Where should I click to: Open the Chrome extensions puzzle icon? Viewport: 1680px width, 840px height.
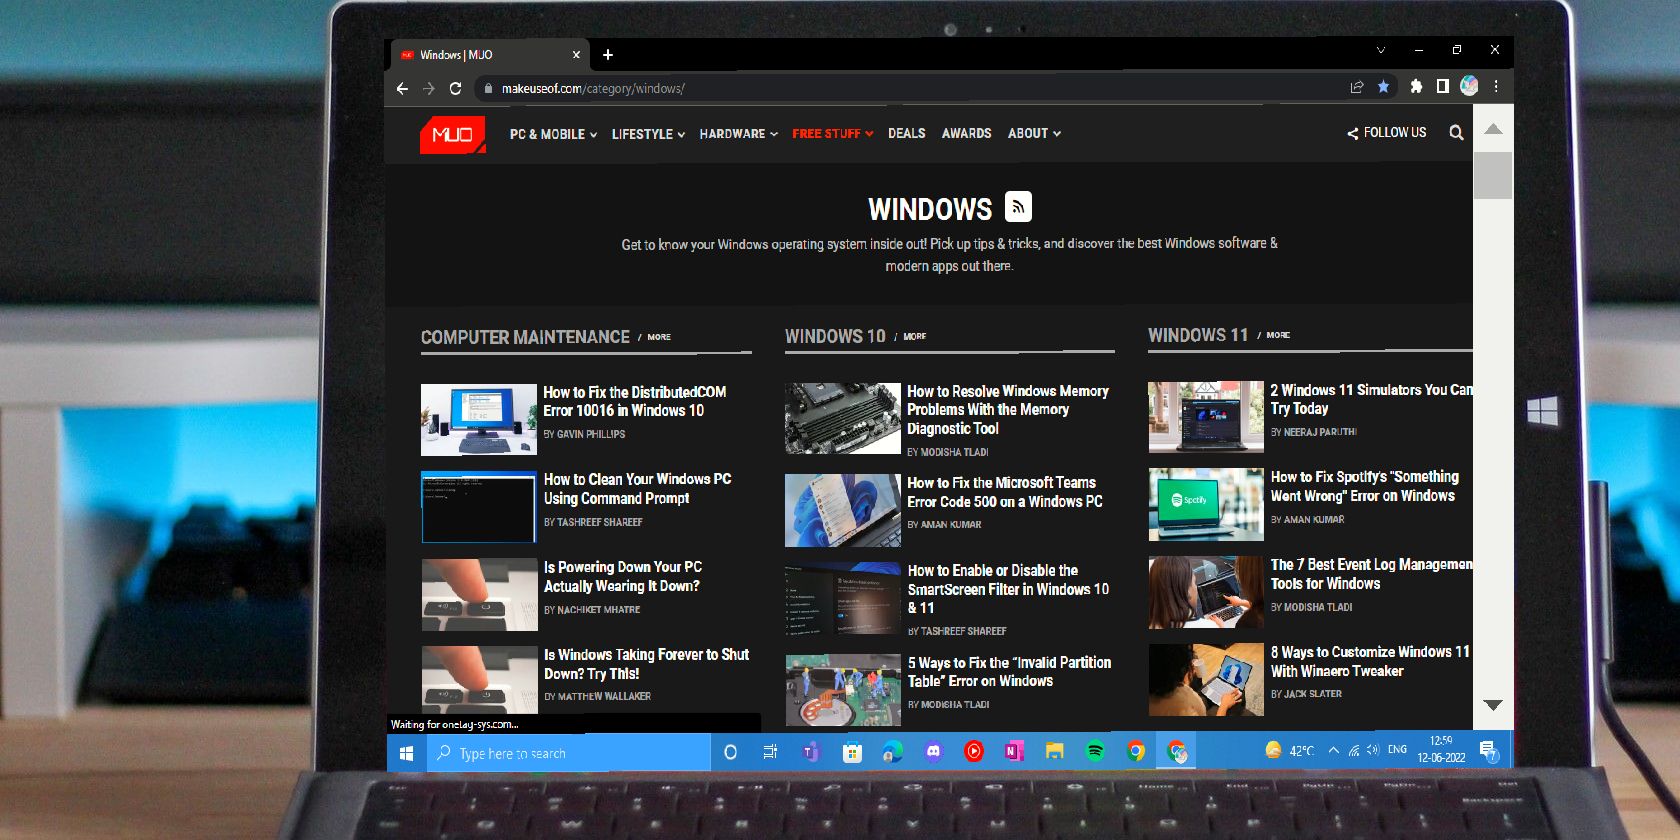click(x=1416, y=87)
